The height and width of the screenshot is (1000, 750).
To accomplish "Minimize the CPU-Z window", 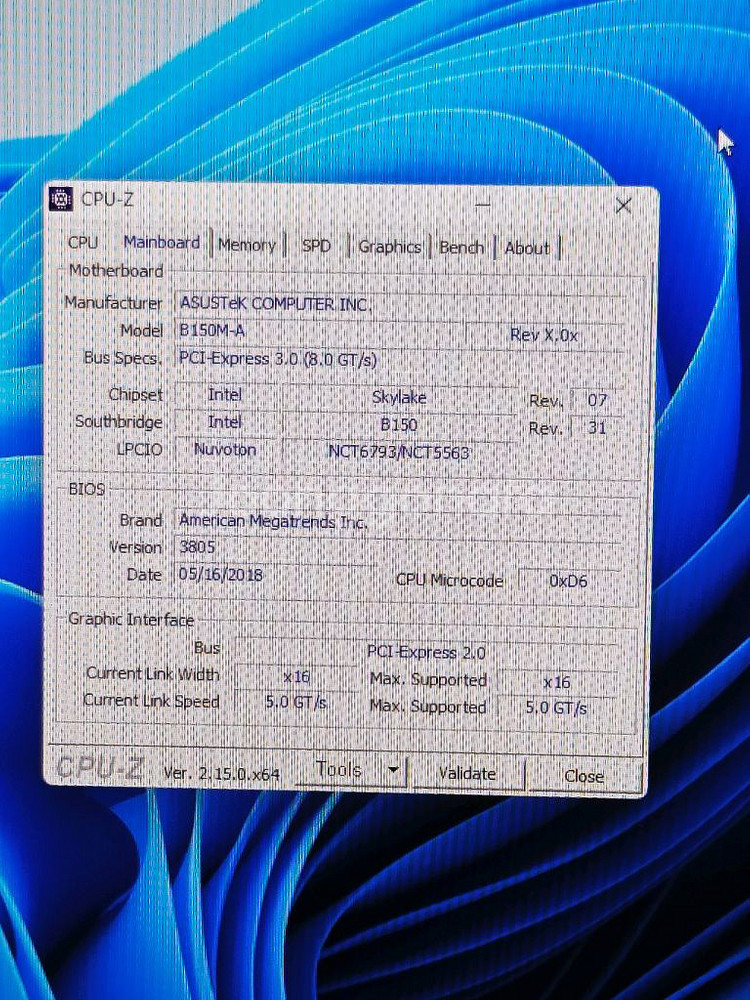I will tap(484, 203).
